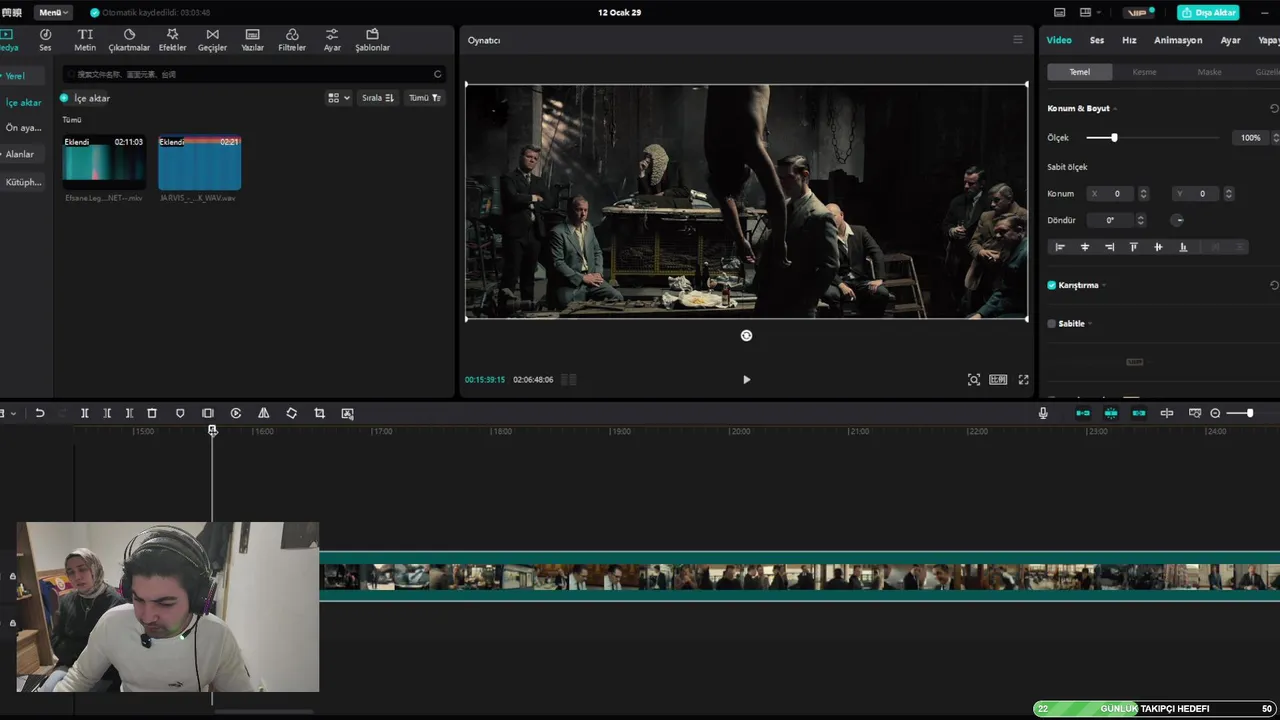Click the Ölçek scale slider handle
This screenshot has height=720, width=1280.
[x=1114, y=138]
